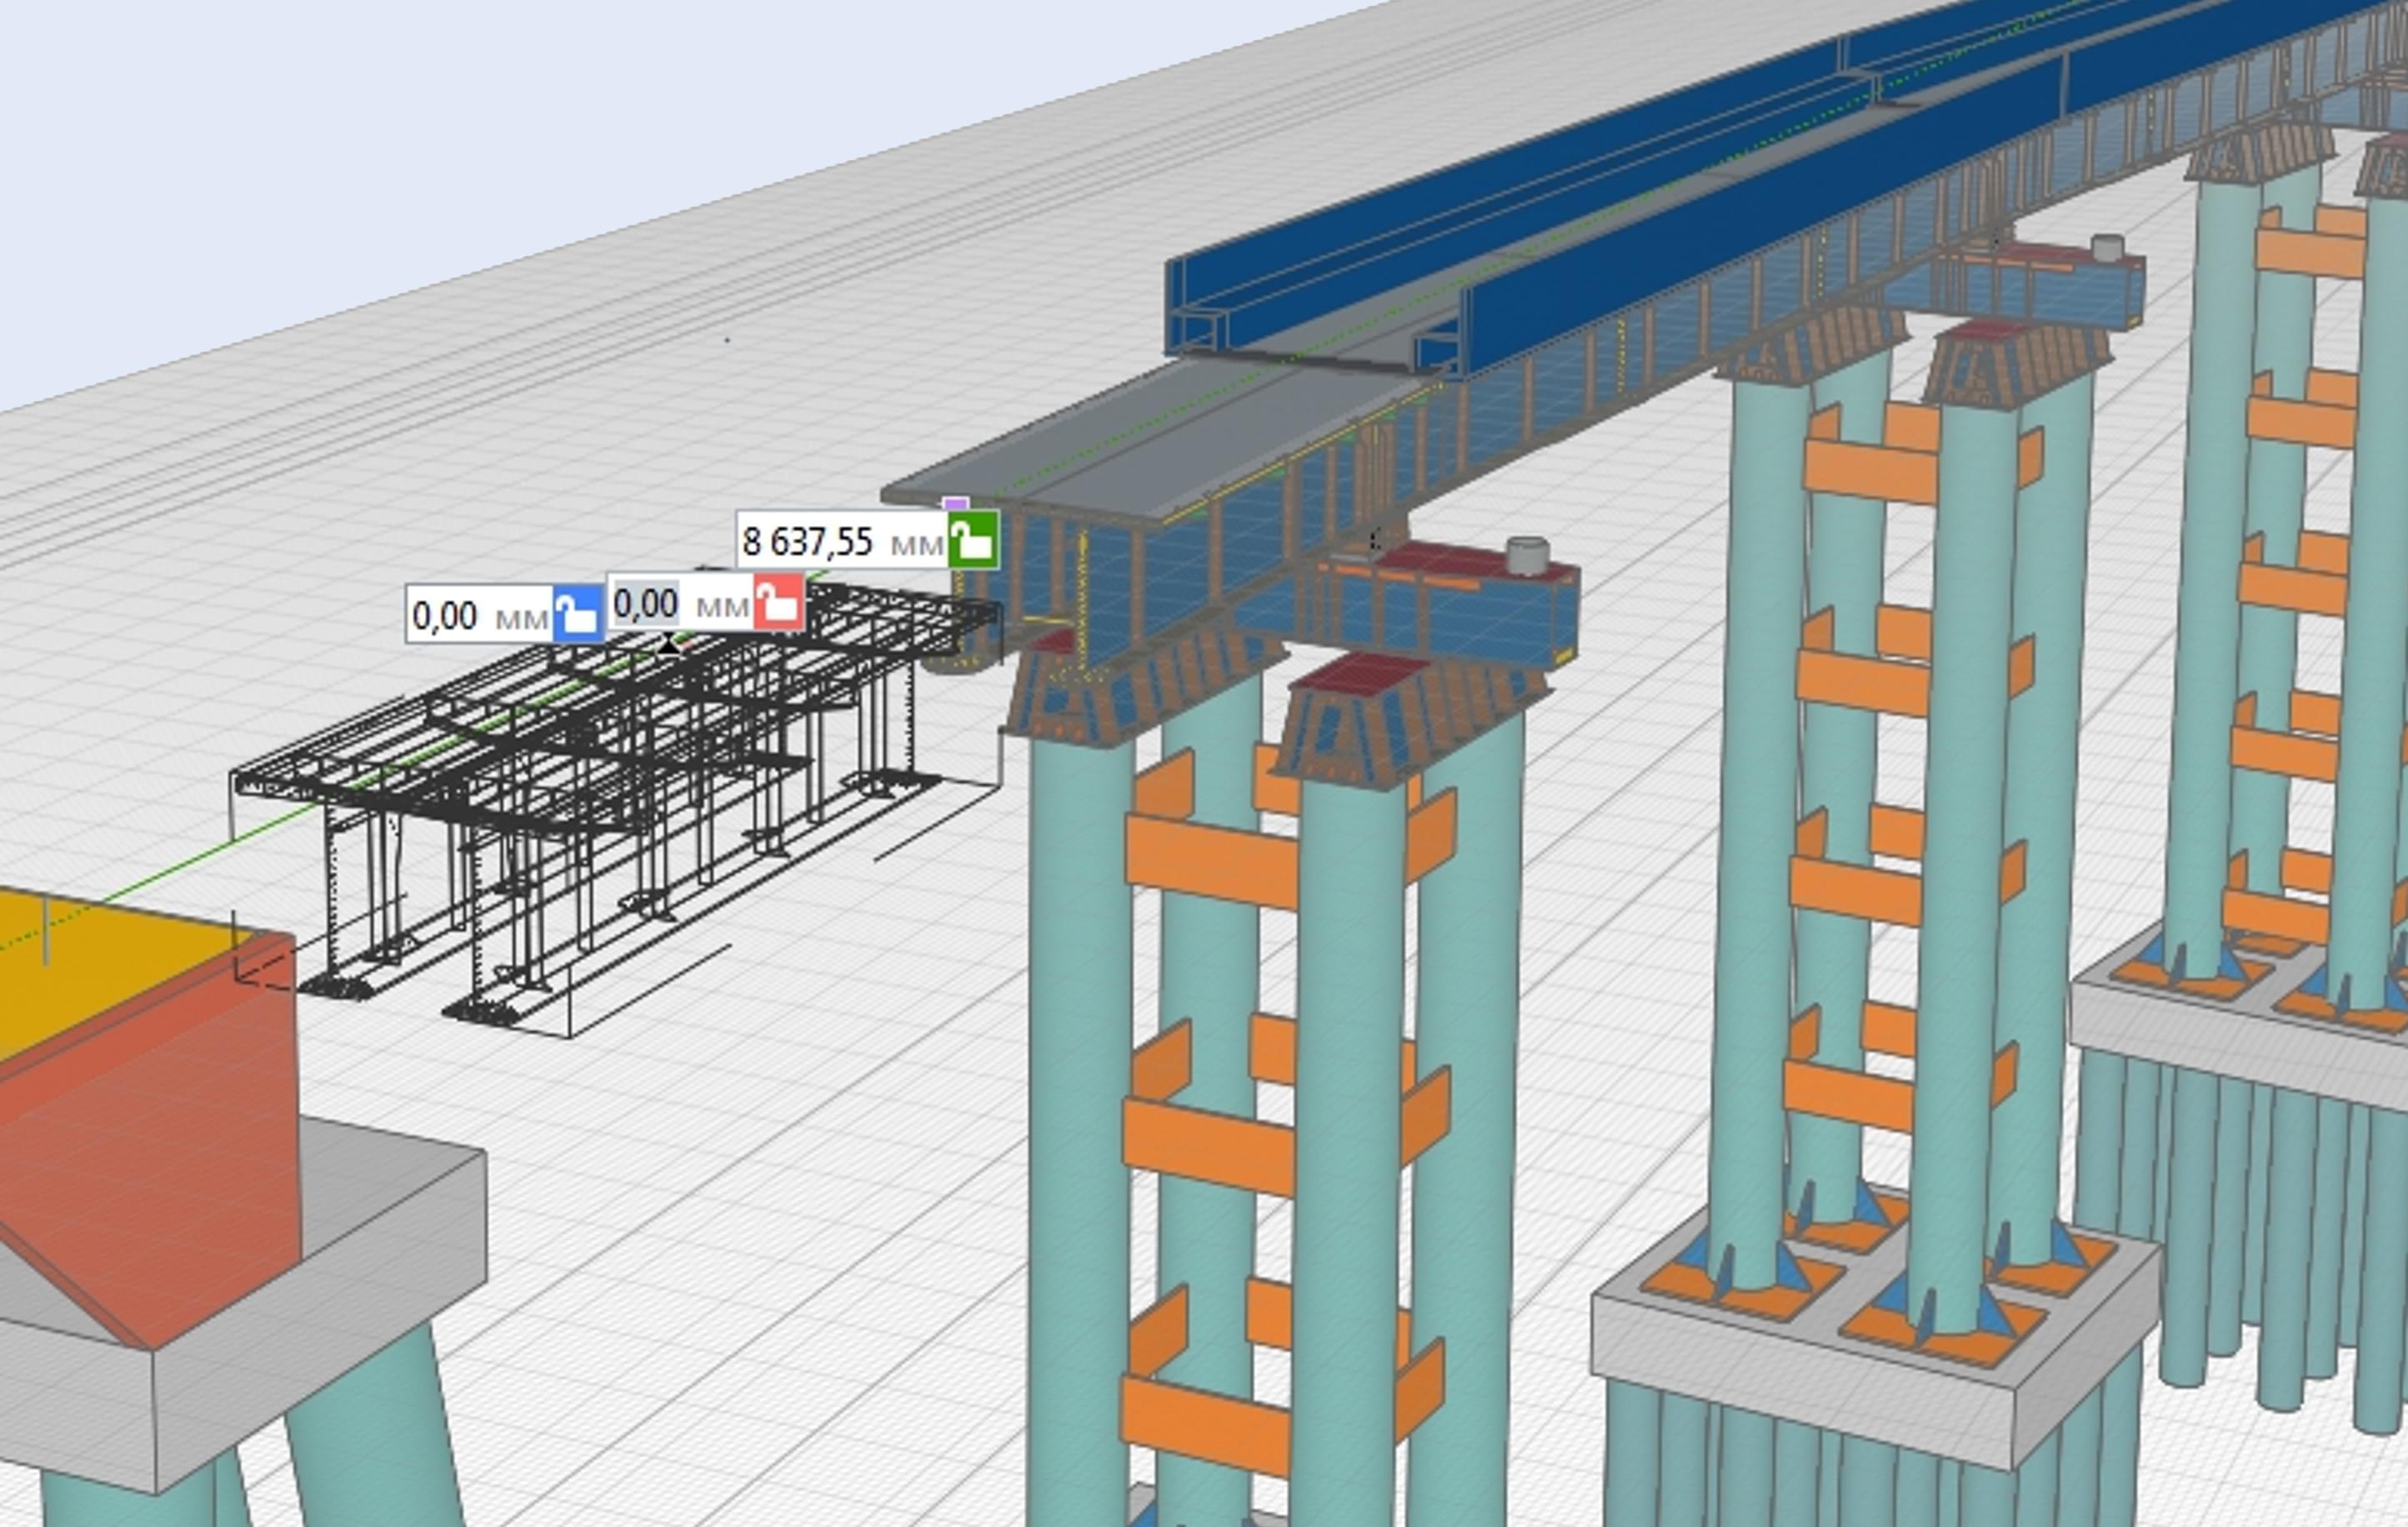
Task: Toggle the red lock on the highlighted 0,00 field
Action: coord(779,602)
